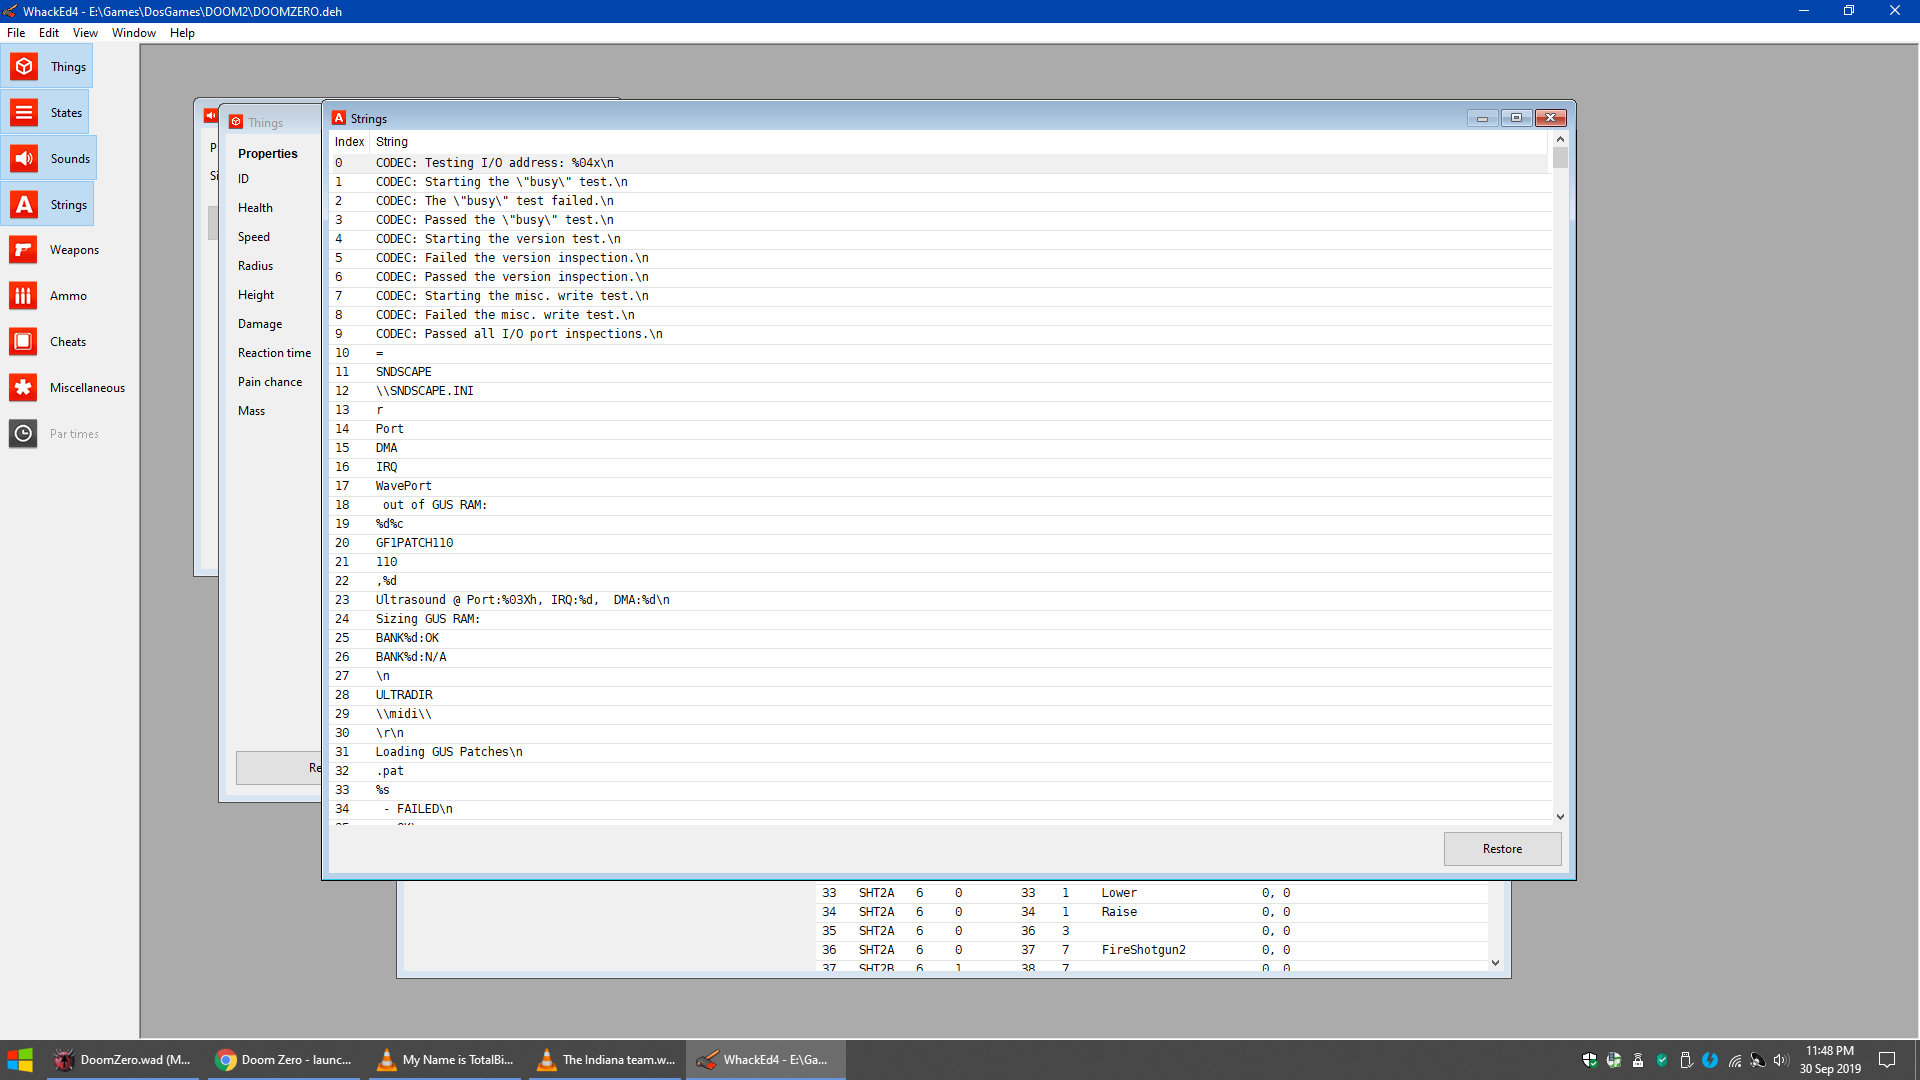Image resolution: width=1920 pixels, height=1080 pixels.
Task: Open the File menu
Action: (16, 33)
